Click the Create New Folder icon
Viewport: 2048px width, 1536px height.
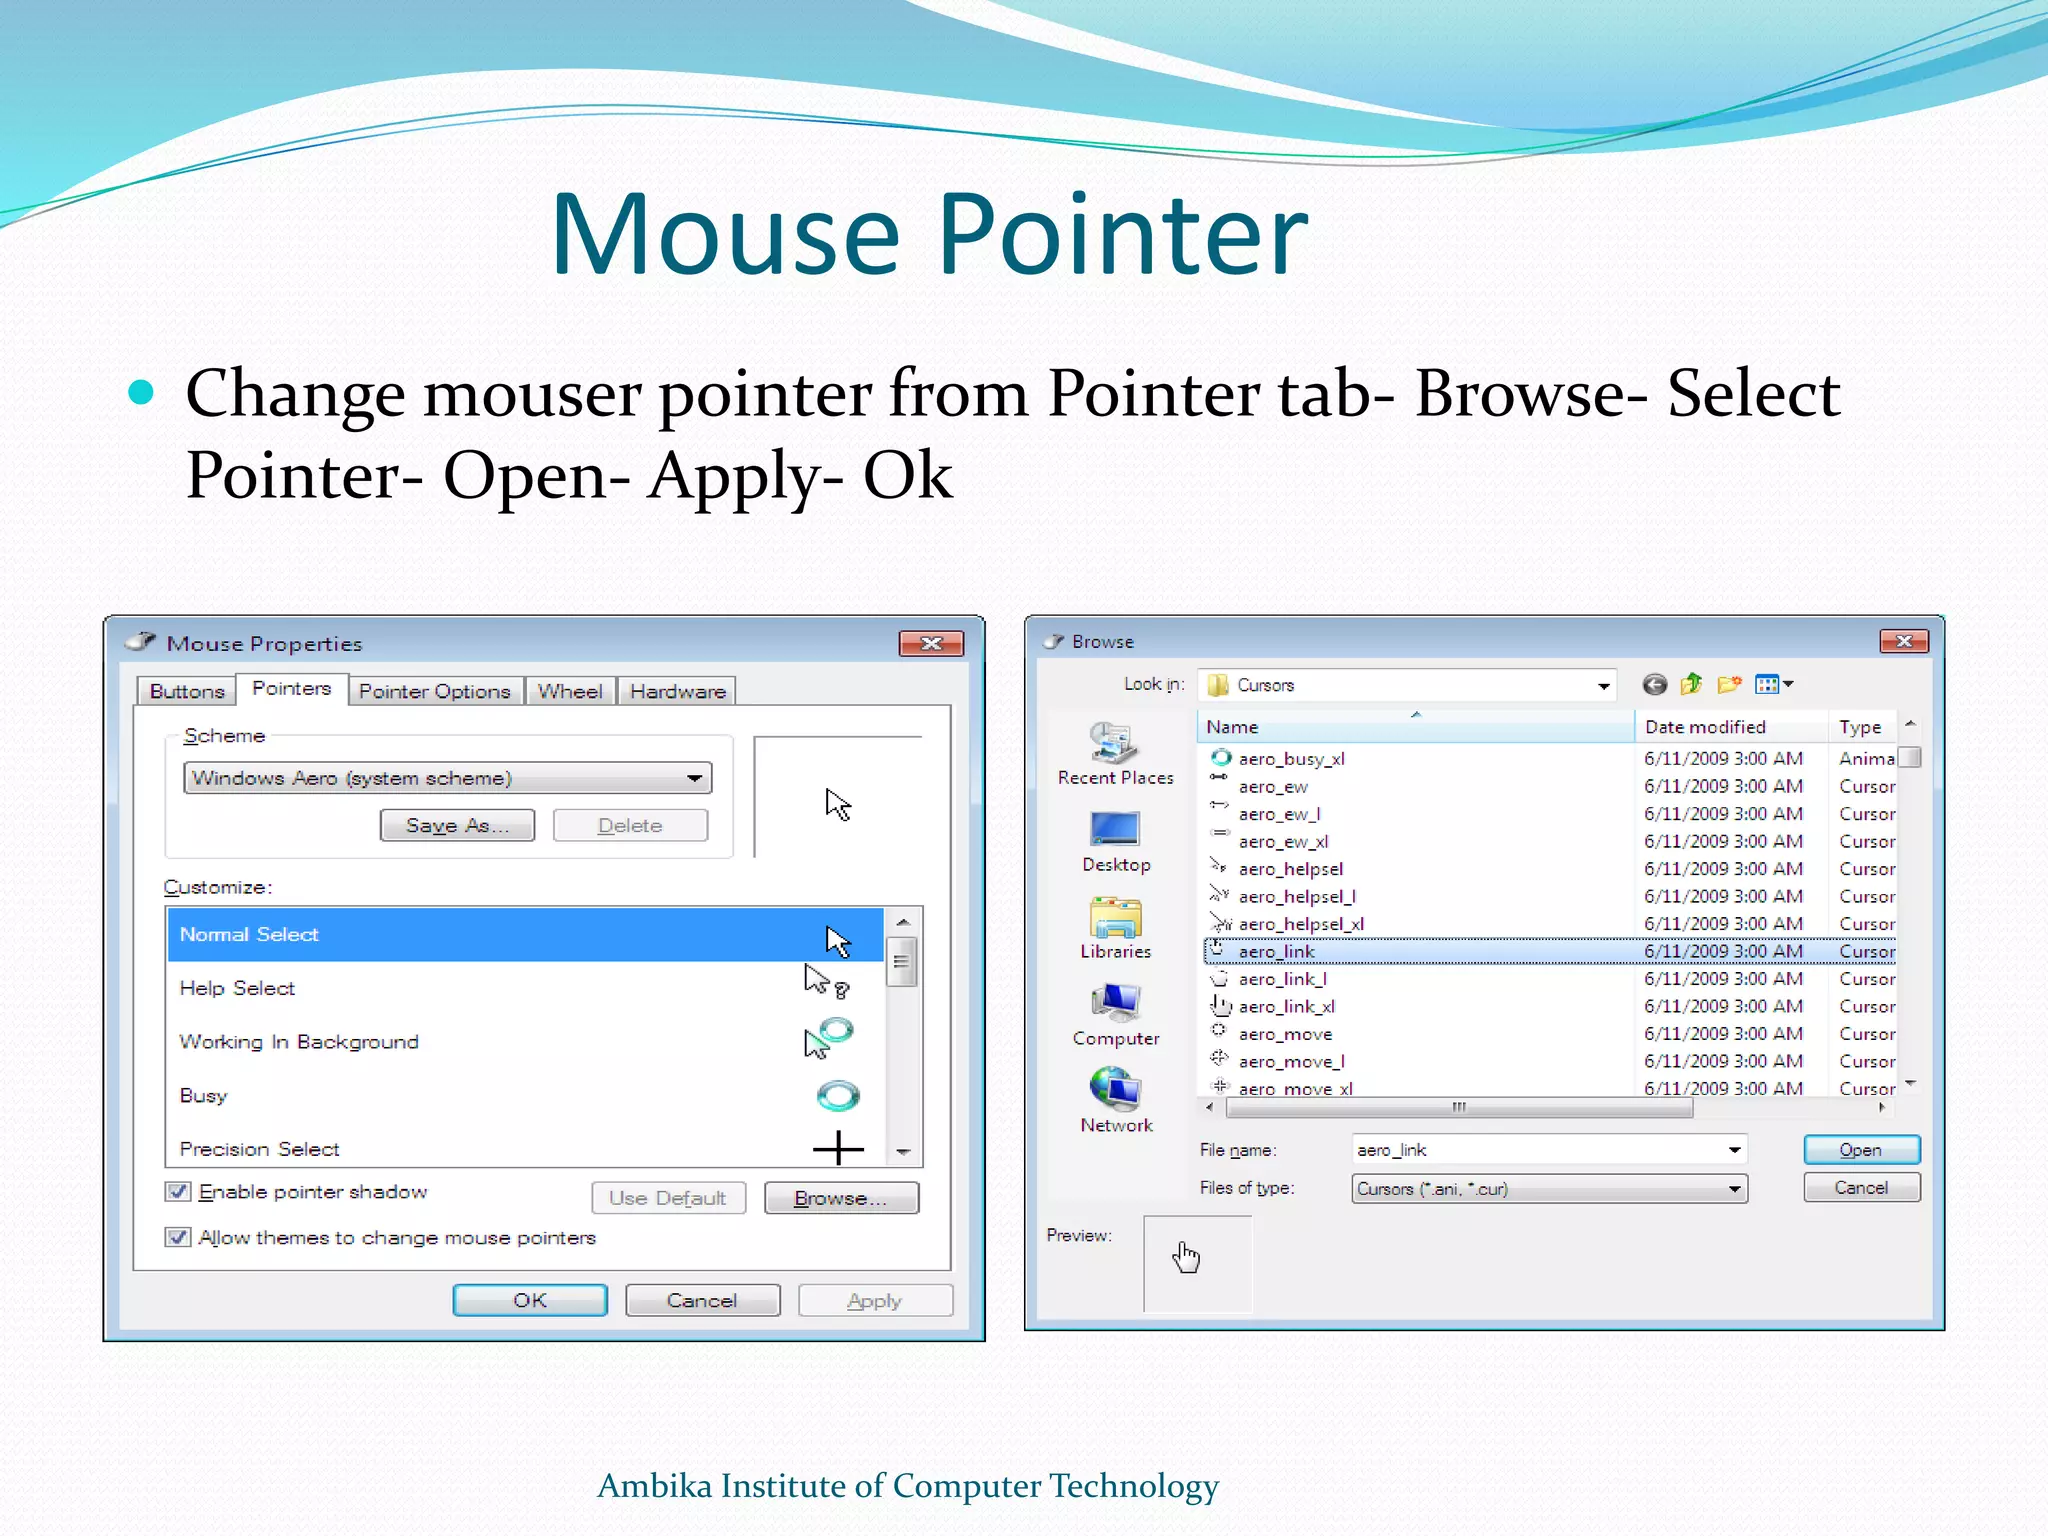[1729, 685]
